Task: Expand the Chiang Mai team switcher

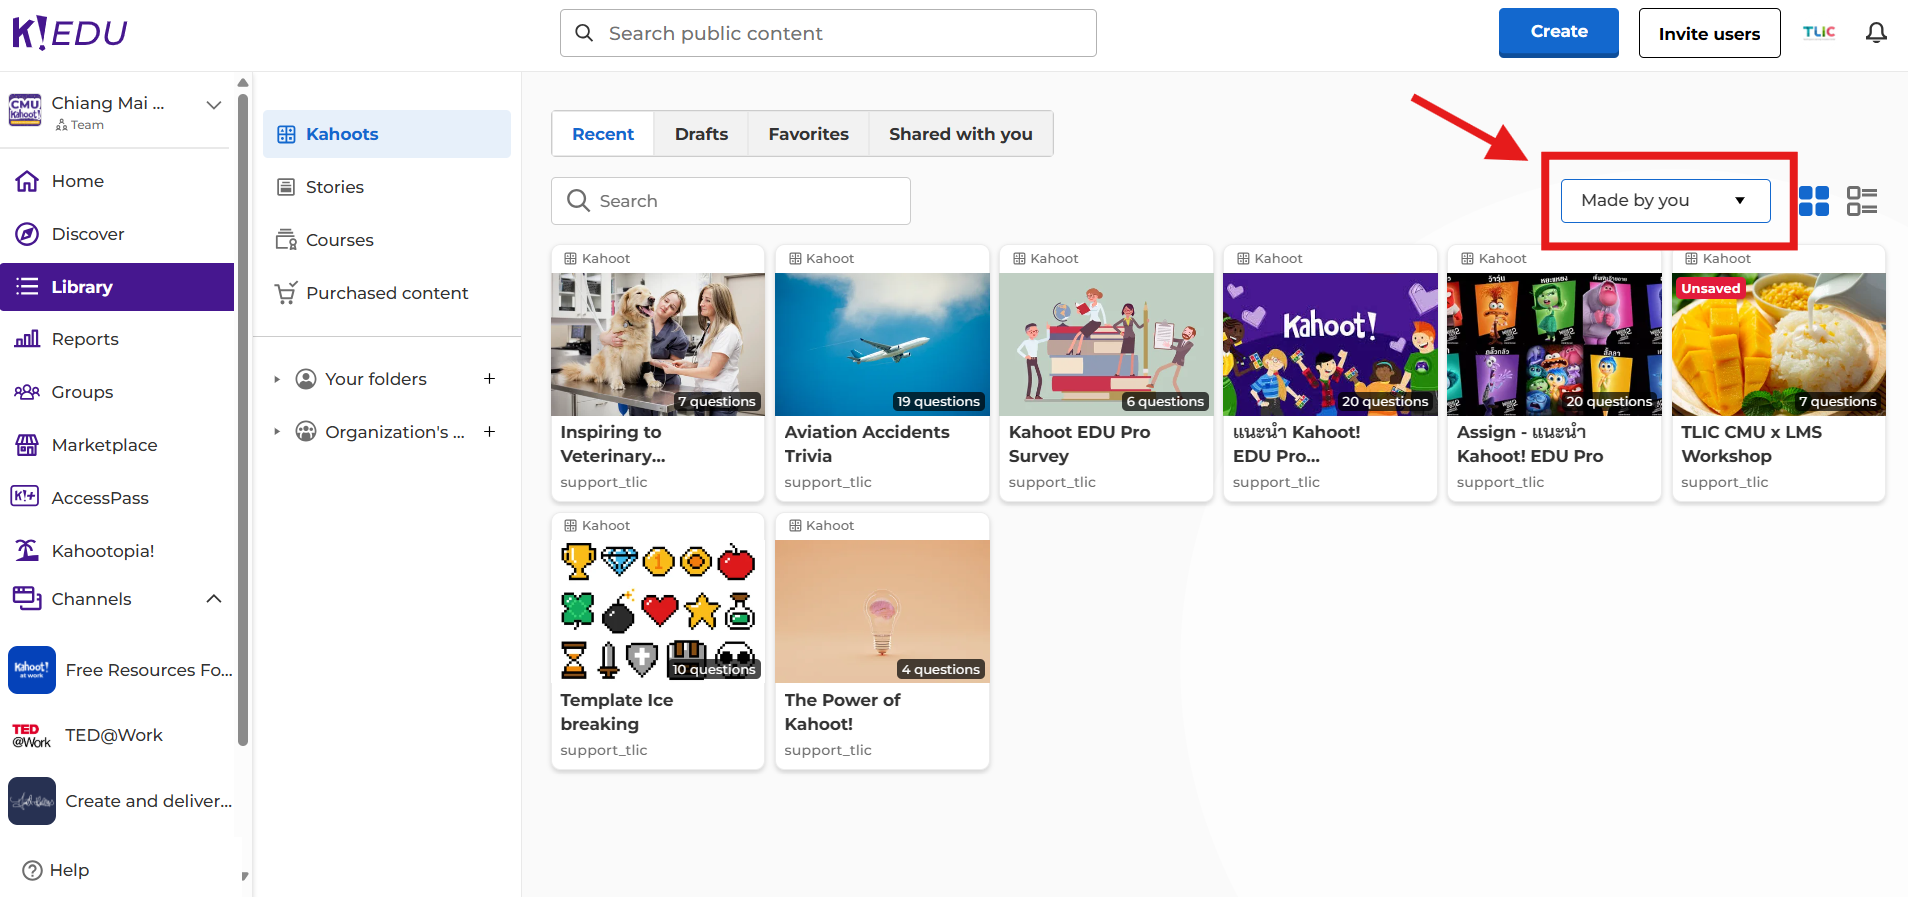Action: pos(213,105)
